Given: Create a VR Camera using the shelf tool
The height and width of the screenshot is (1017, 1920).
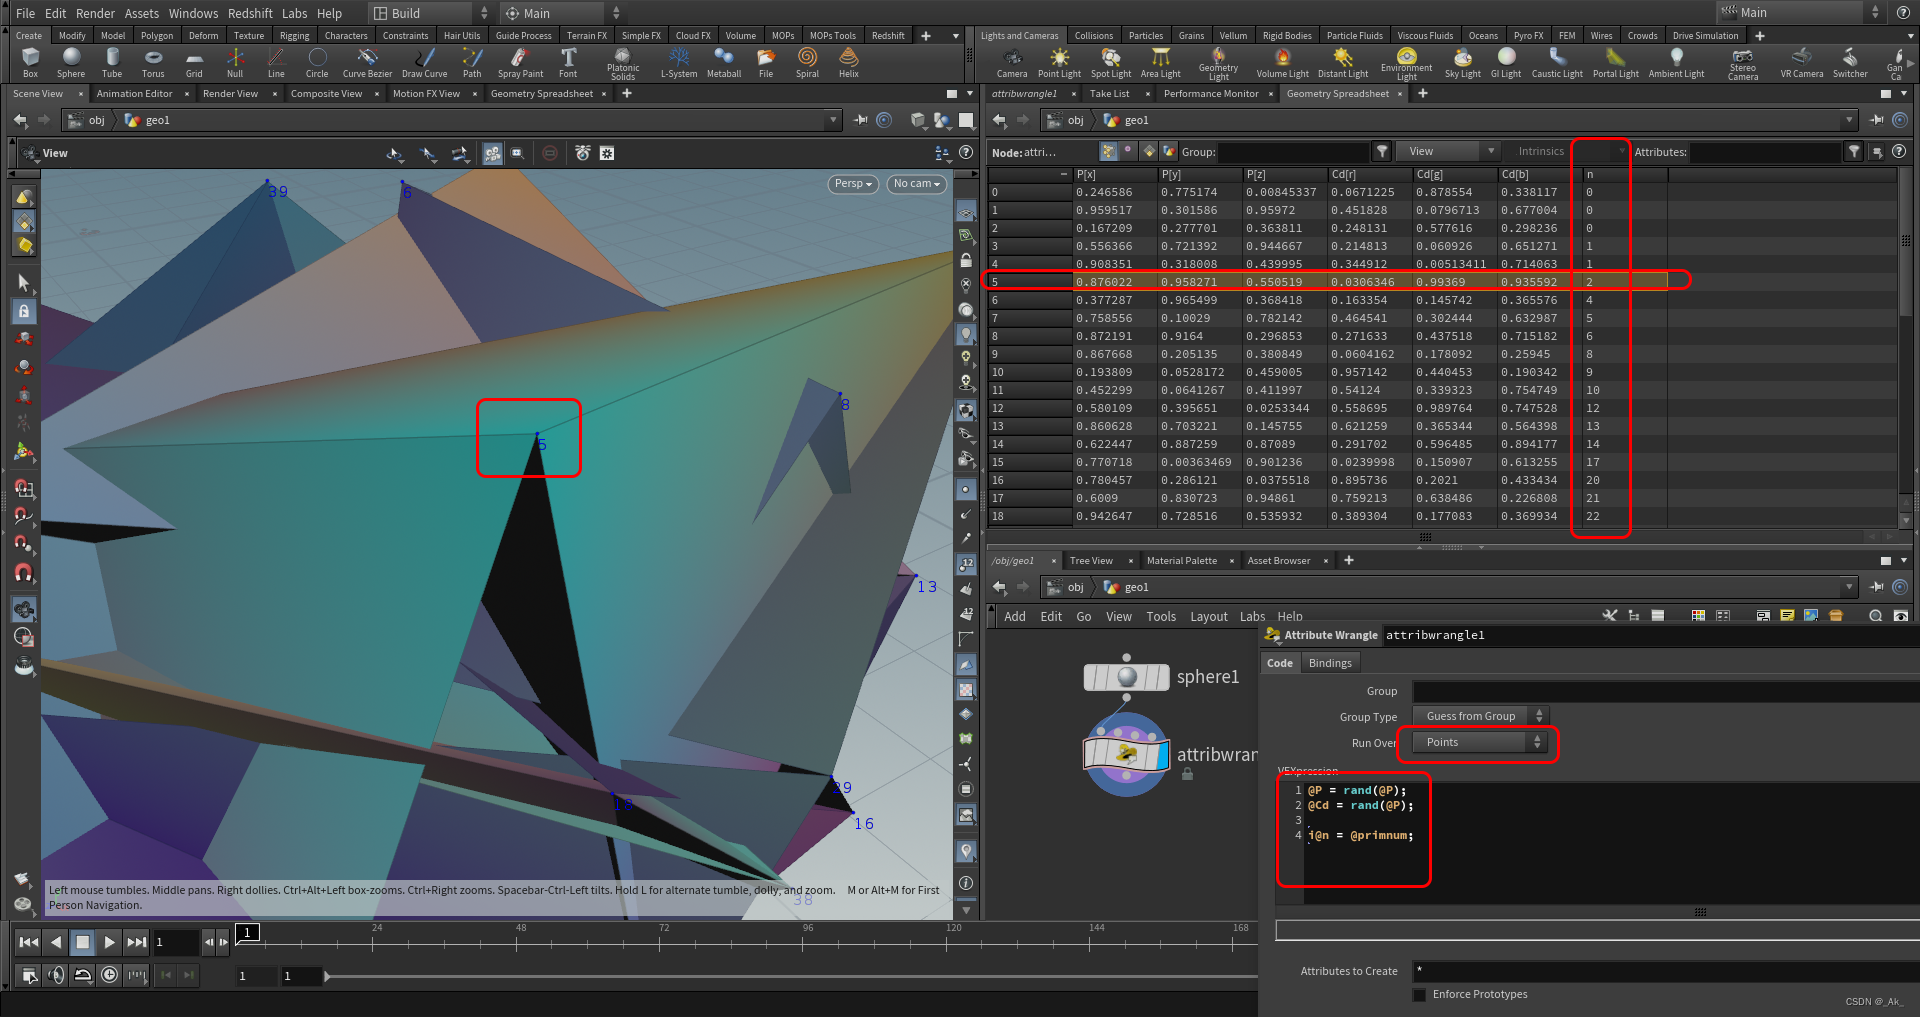Looking at the screenshot, I should click(1801, 62).
